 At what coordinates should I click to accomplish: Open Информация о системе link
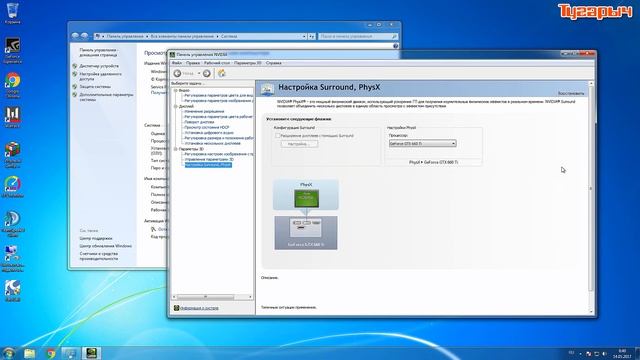tap(199, 308)
